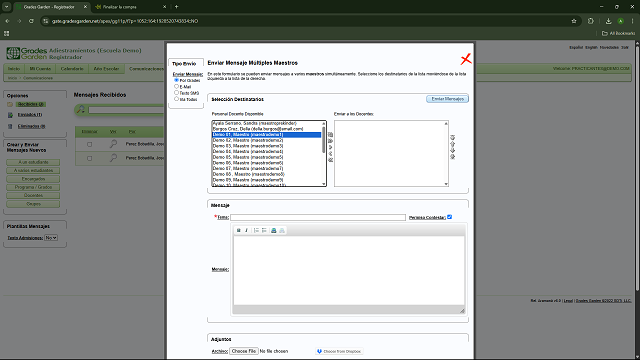The width and height of the screenshot is (640, 360).
Task: Click the search magnifier icon under Mensajes Recibidos
Action: 81,109
